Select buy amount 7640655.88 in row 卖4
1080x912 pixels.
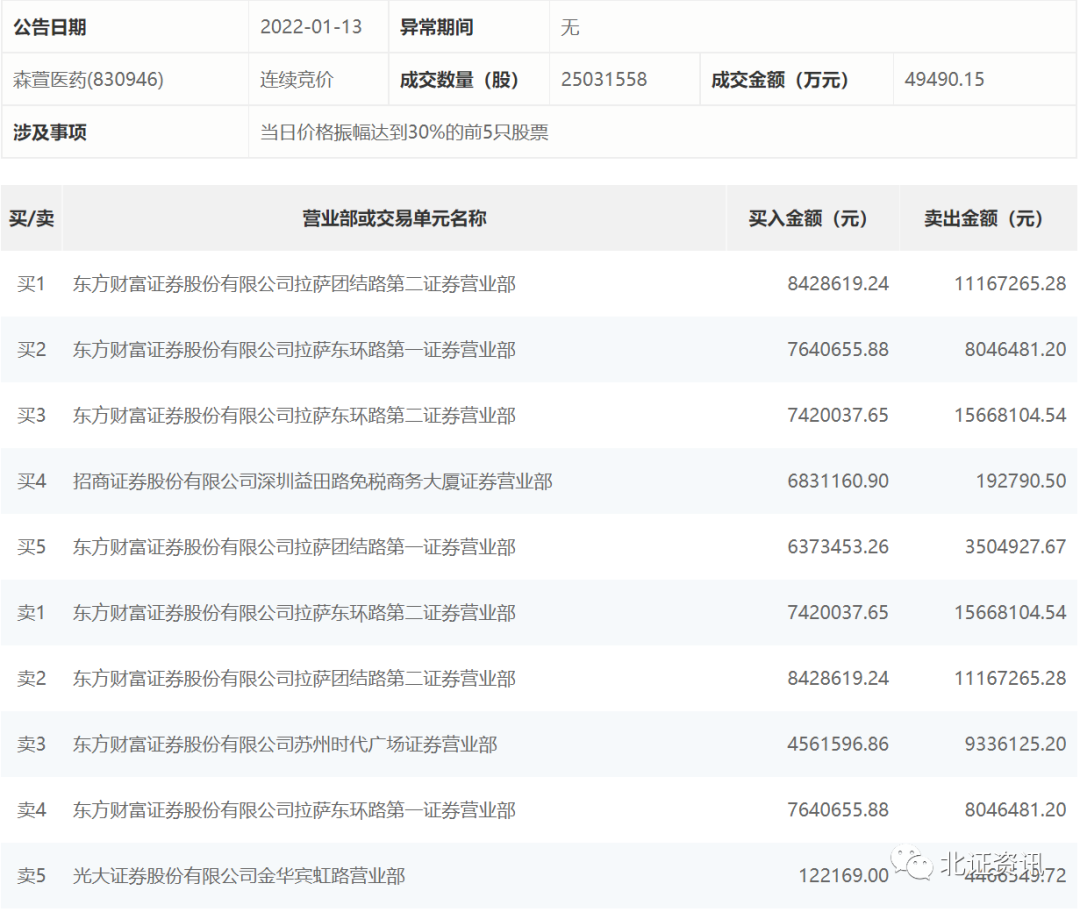[838, 810]
